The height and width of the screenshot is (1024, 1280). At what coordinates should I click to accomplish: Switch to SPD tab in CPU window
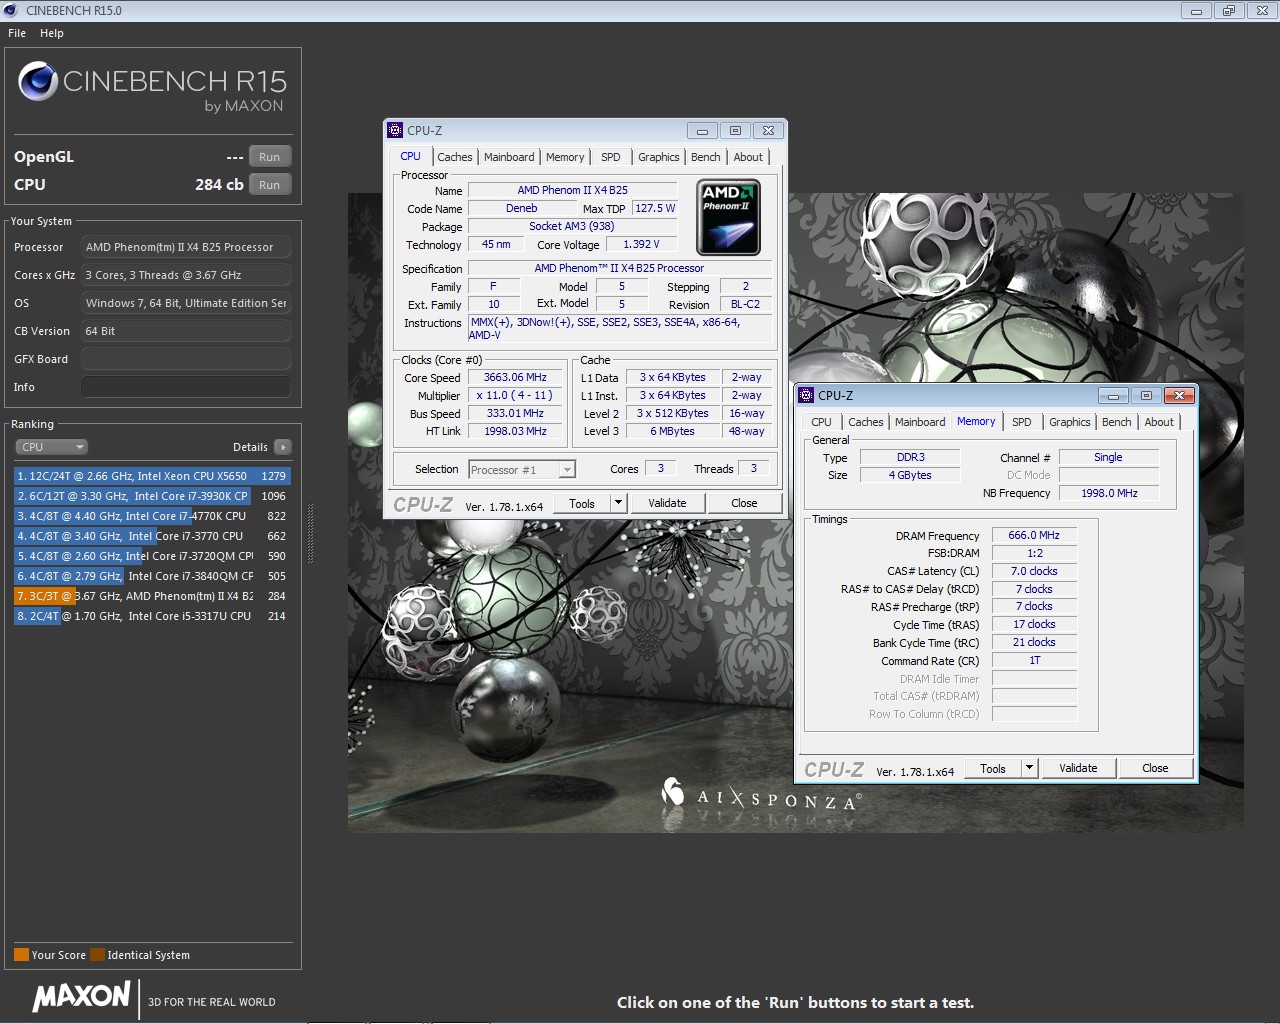[x=611, y=157]
